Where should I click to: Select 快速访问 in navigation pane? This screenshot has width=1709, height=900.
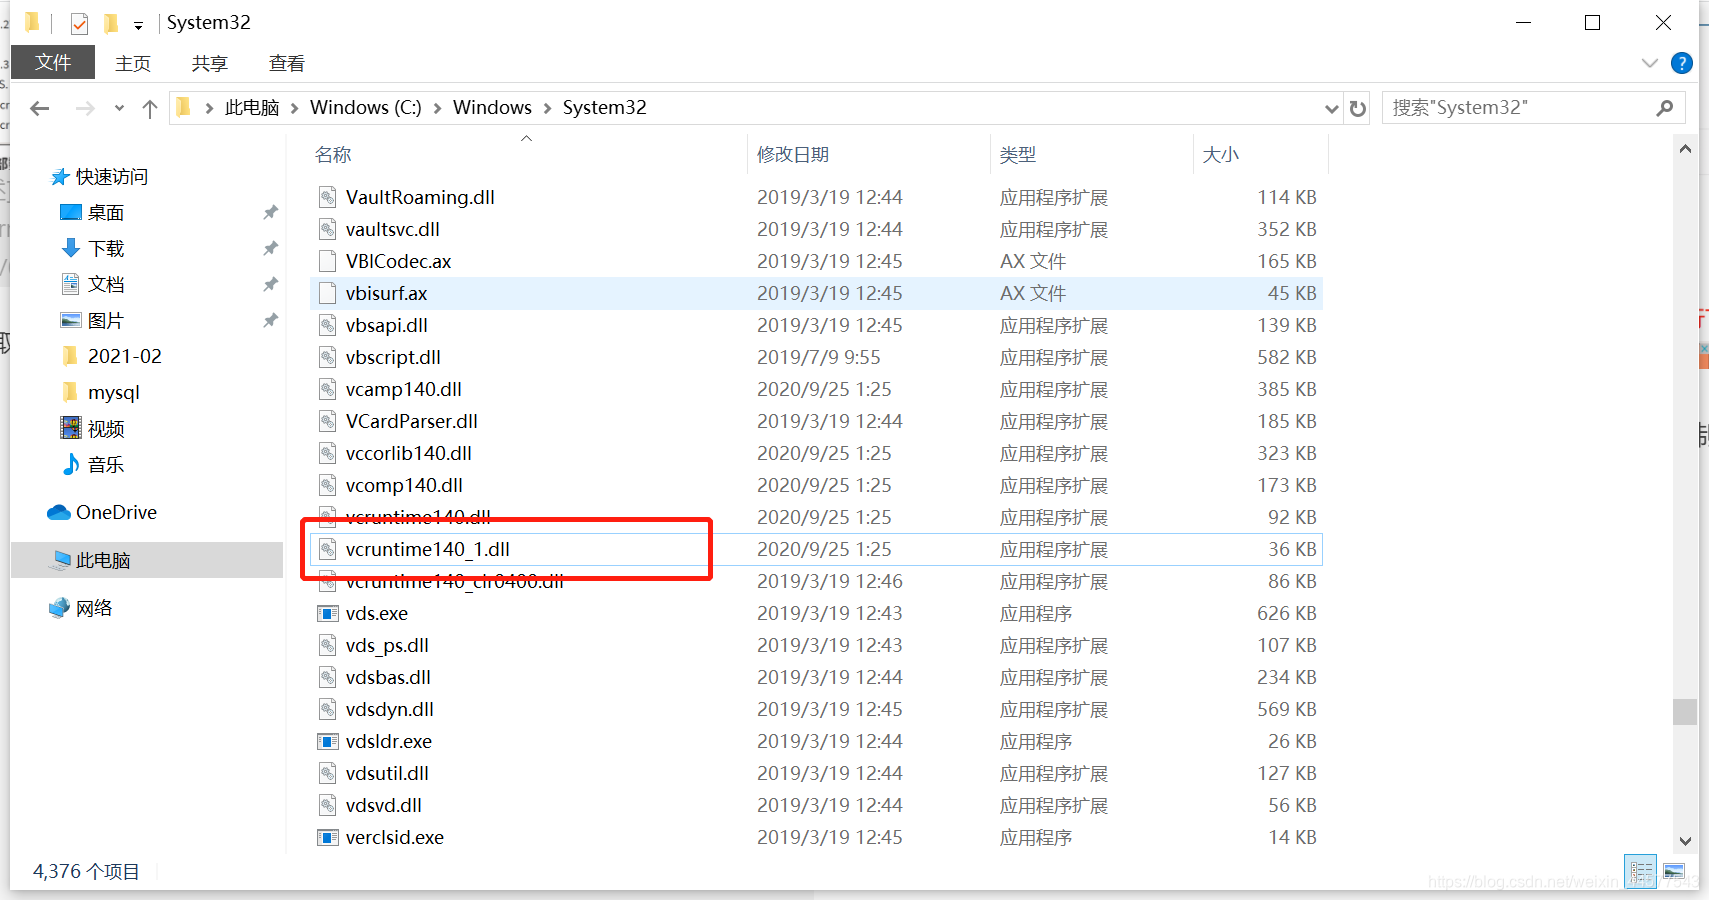pyautogui.click(x=112, y=176)
